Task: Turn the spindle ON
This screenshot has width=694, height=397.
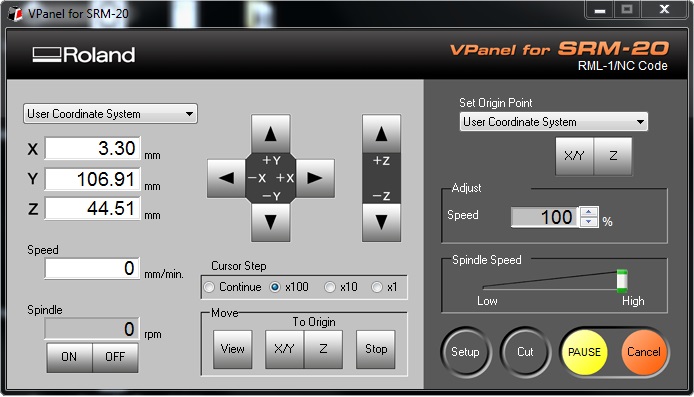Action: click(69, 357)
